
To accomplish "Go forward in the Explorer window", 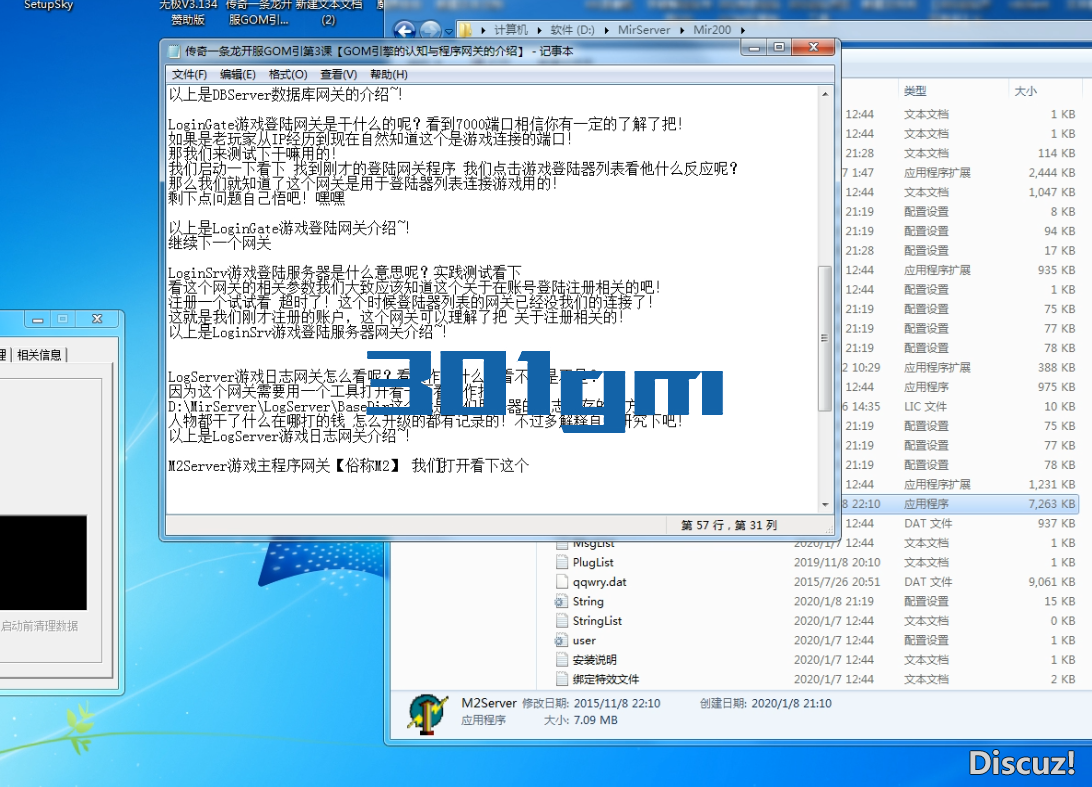I will (x=430, y=30).
